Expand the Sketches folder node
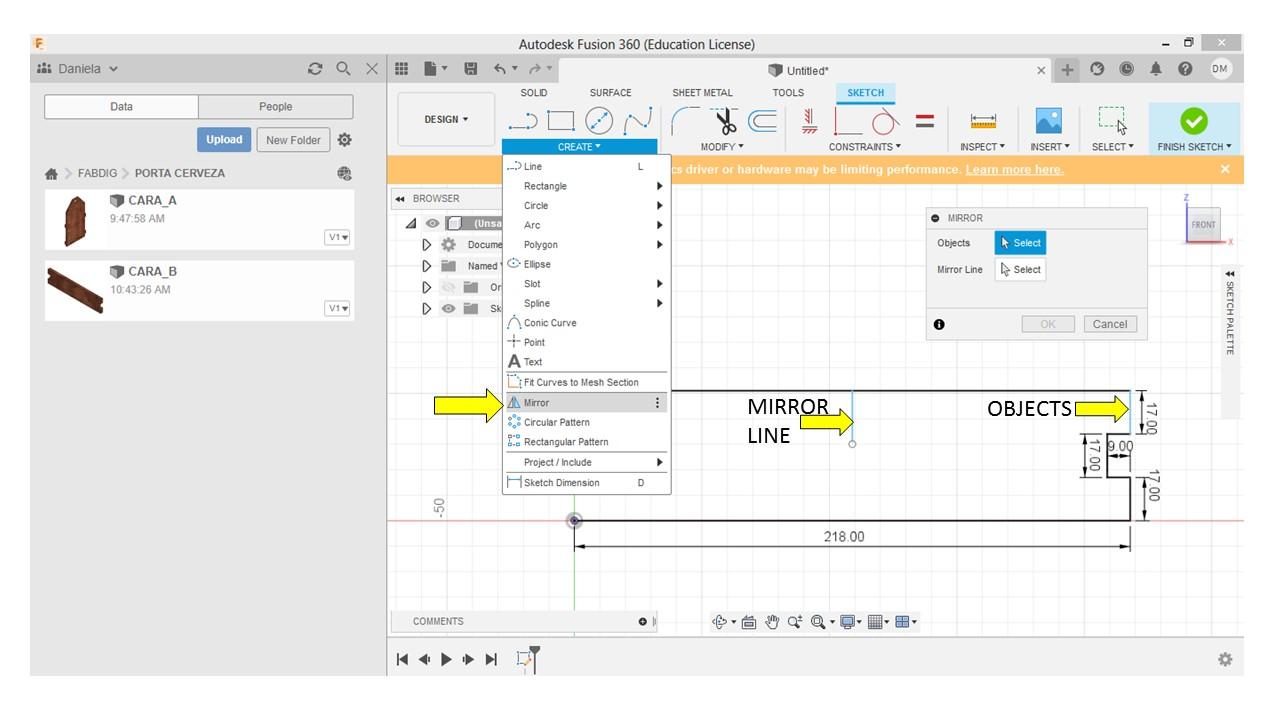This screenshot has width=1280, height=720. tap(427, 308)
